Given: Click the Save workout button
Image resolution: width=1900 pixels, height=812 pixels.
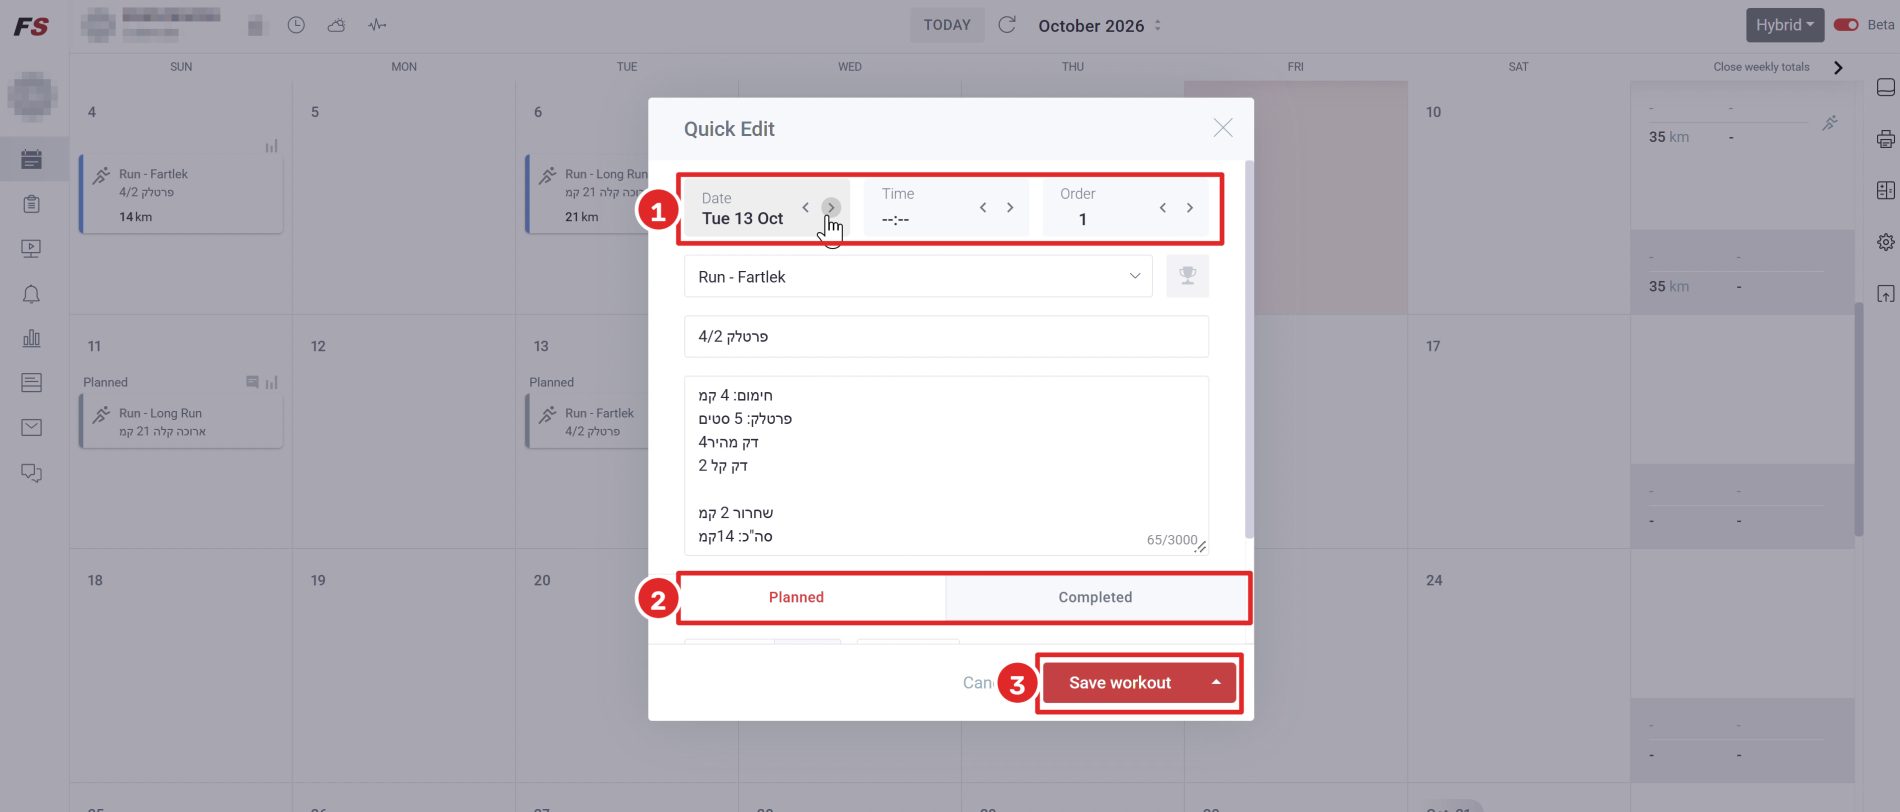Looking at the screenshot, I should 1120,682.
